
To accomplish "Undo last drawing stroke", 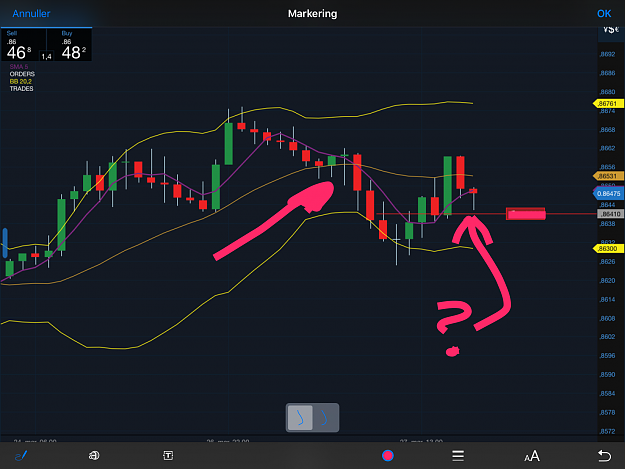I will coord(604,455).
